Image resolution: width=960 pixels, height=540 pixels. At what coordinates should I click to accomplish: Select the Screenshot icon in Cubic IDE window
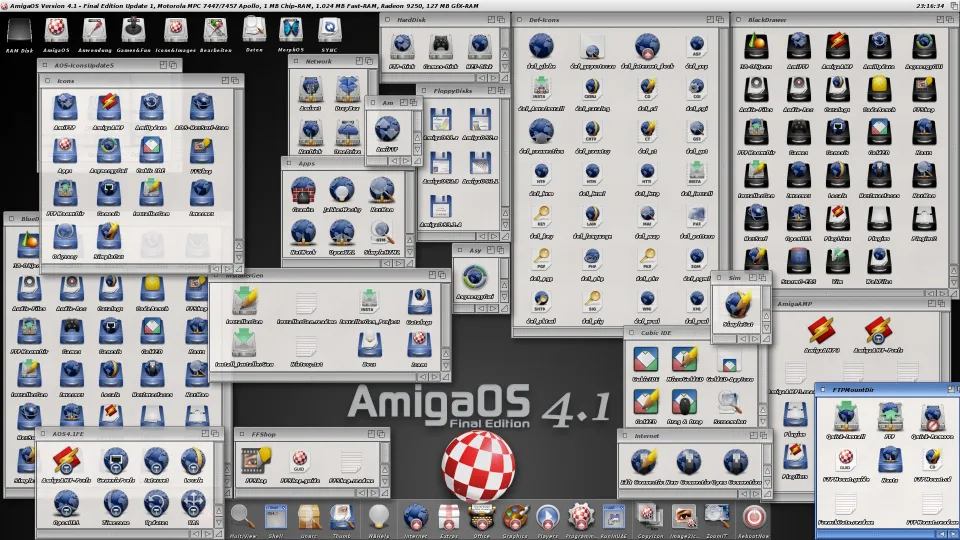pos(728,401)
